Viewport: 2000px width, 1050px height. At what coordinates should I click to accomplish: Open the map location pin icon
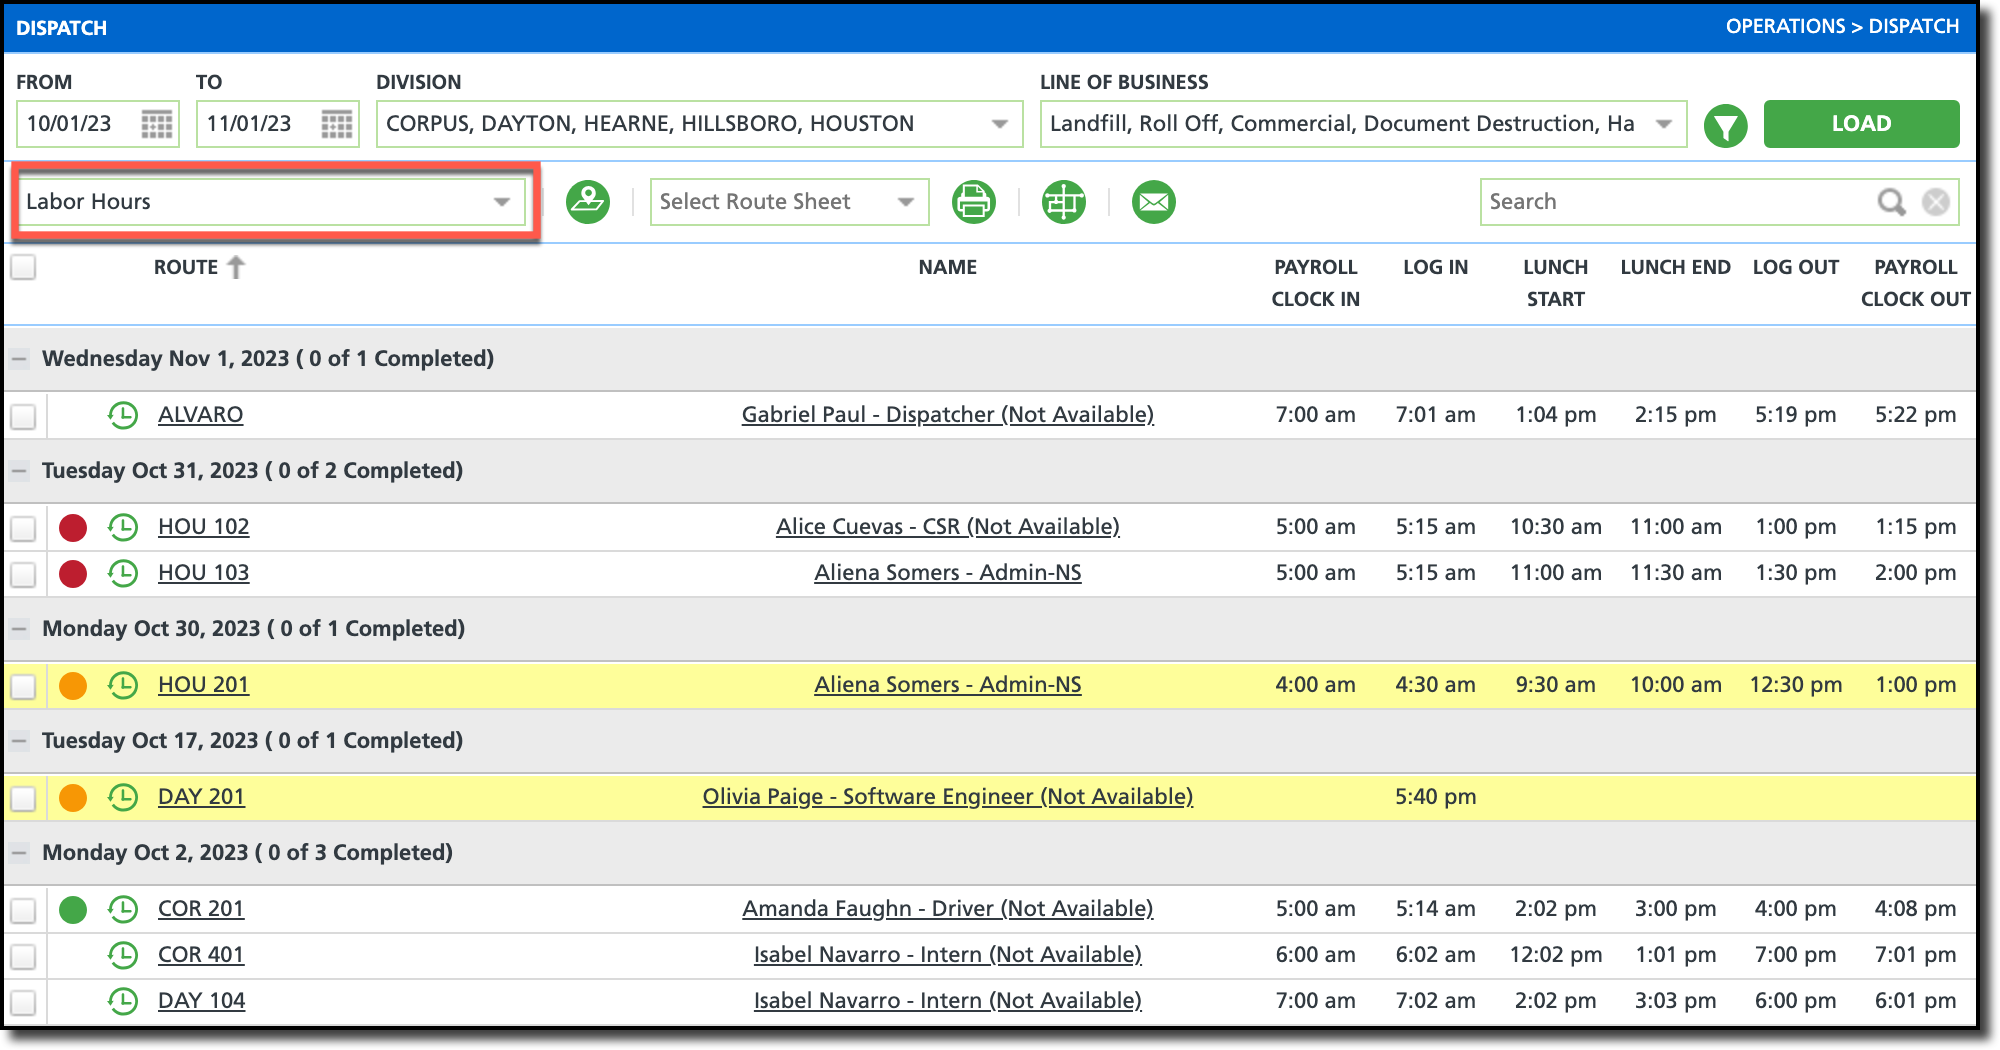click(x=588, y=202)
